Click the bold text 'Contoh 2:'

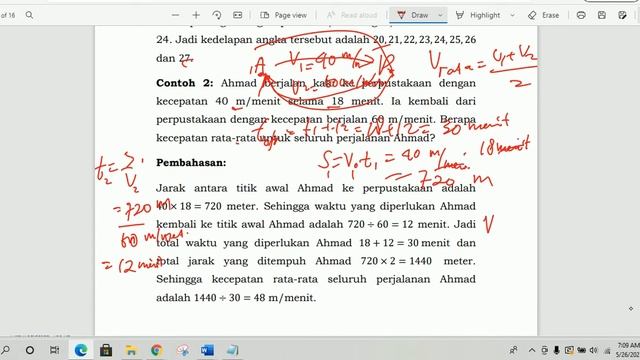[184, 83]
